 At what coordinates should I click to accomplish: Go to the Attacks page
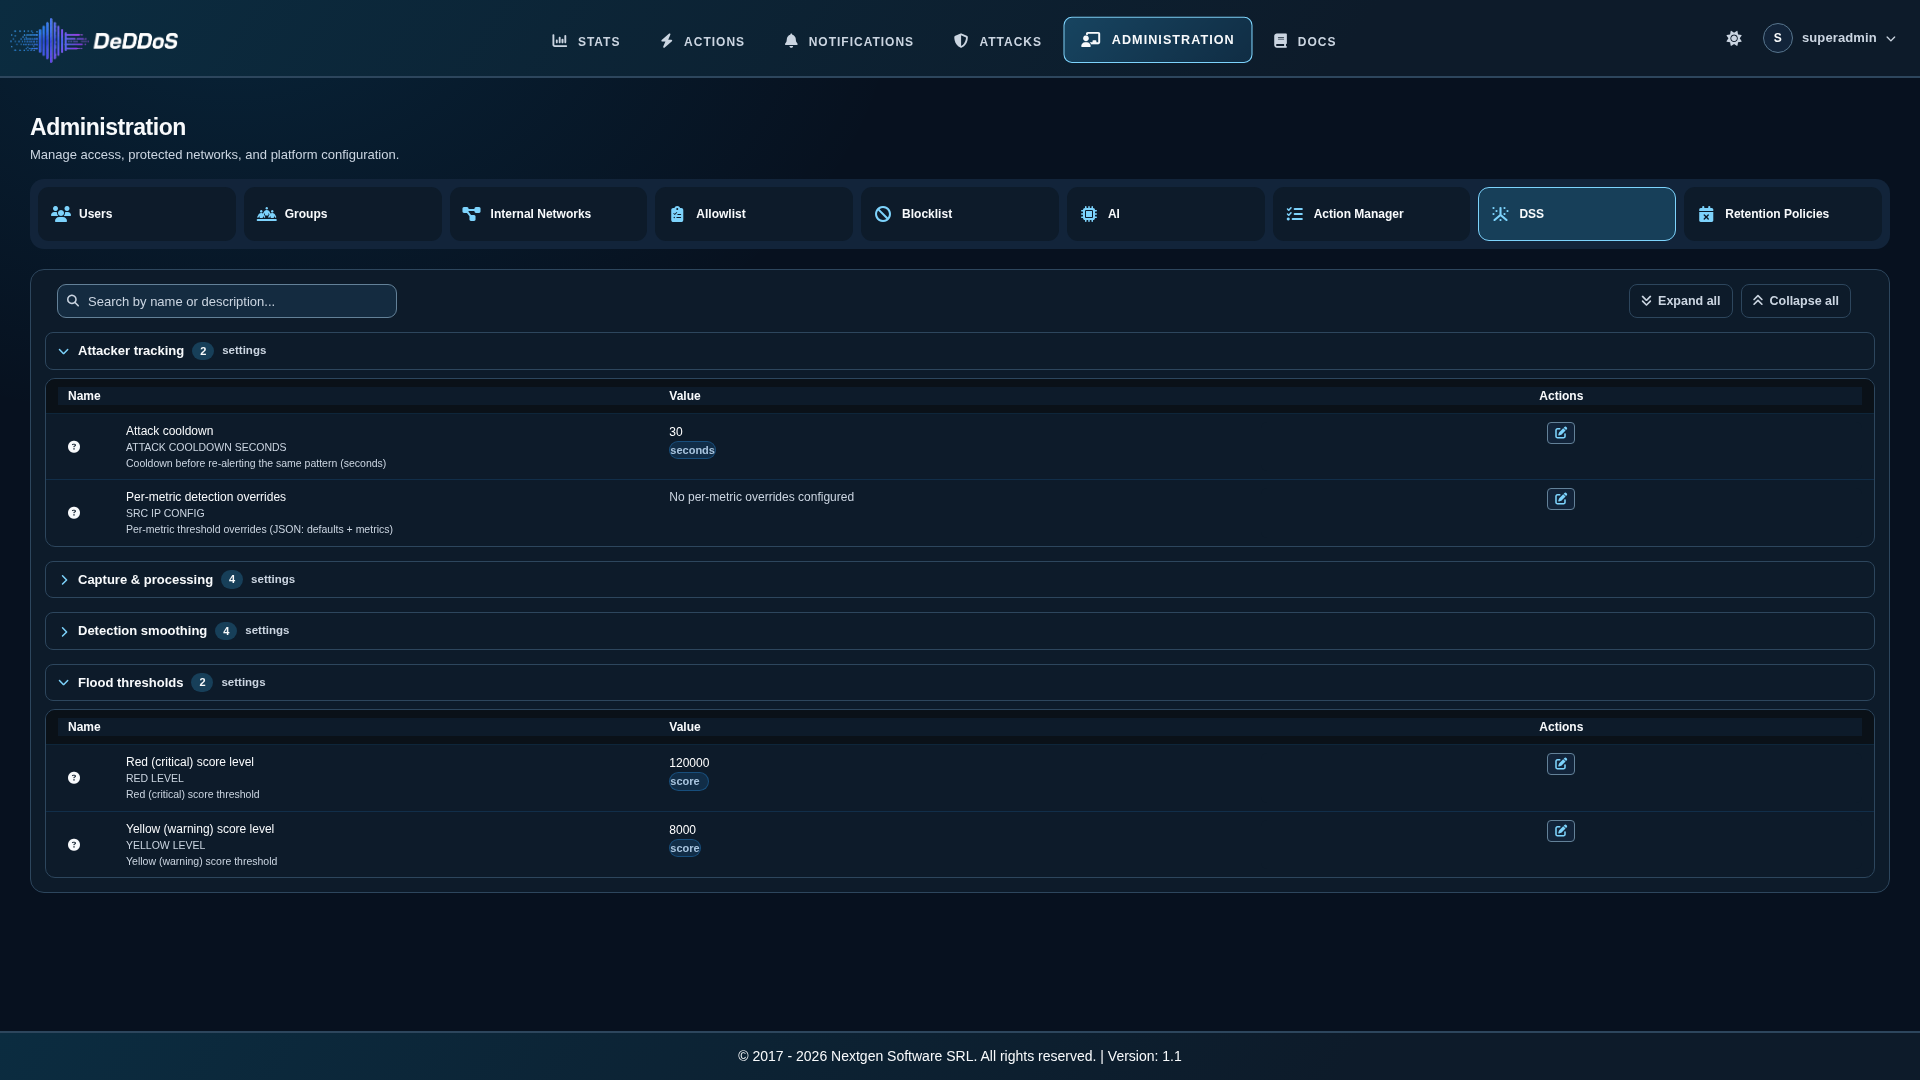coord(997,41)
